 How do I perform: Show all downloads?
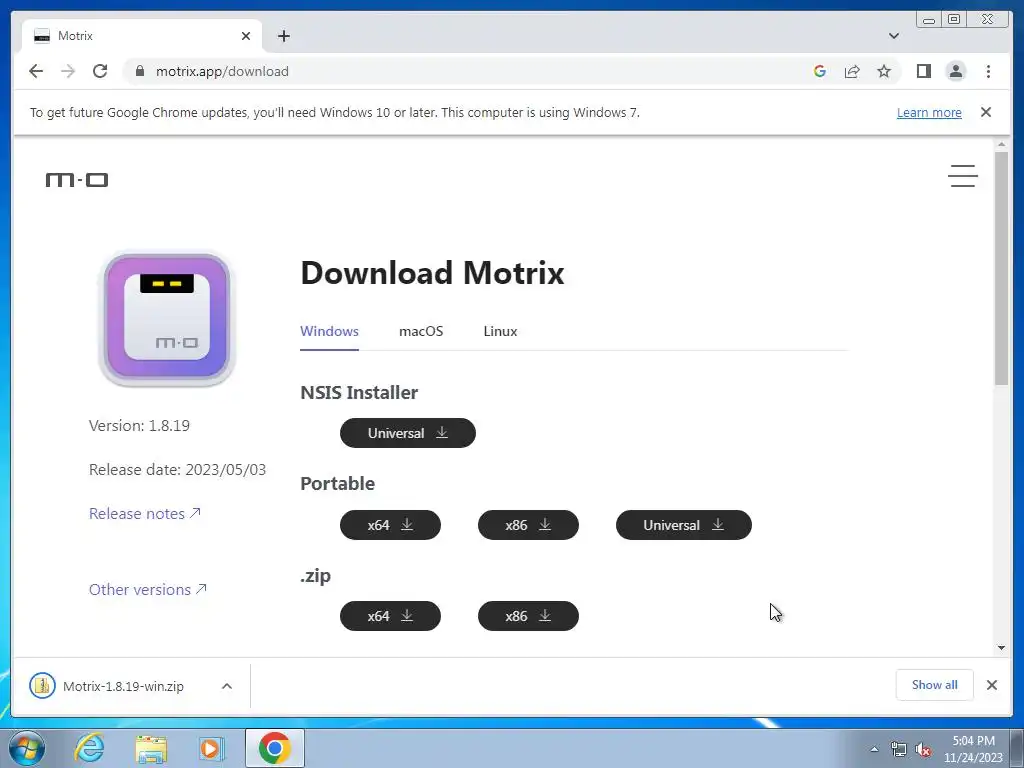tap(935, 684)
